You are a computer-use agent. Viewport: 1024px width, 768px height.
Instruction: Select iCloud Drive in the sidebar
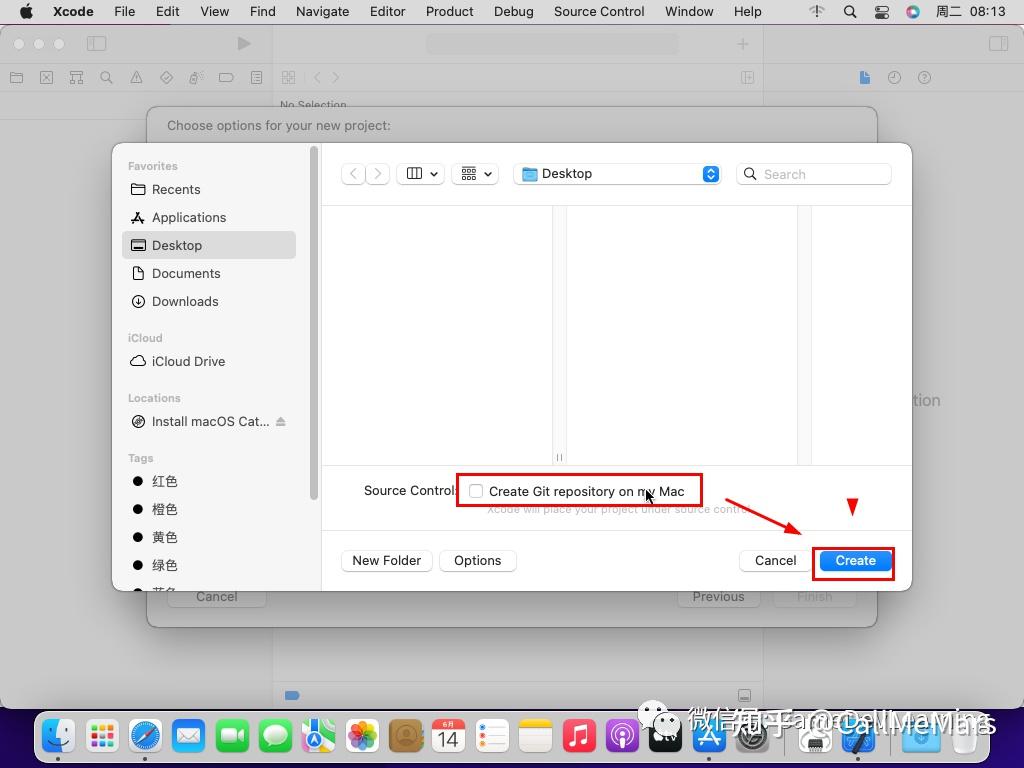[209, 361]
